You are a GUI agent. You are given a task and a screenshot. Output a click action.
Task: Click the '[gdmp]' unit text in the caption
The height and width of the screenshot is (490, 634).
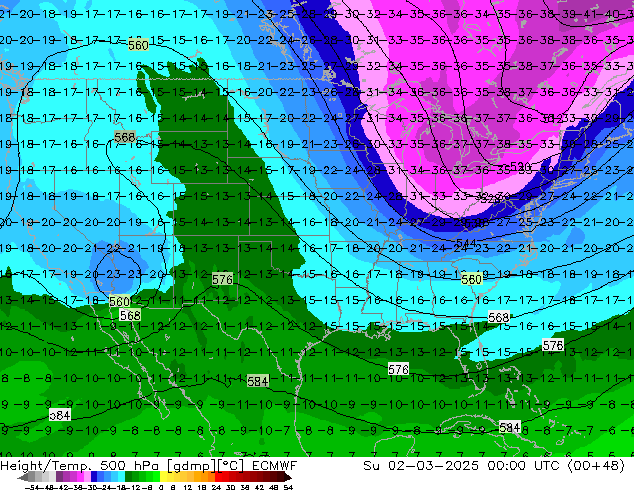(192, 466)
